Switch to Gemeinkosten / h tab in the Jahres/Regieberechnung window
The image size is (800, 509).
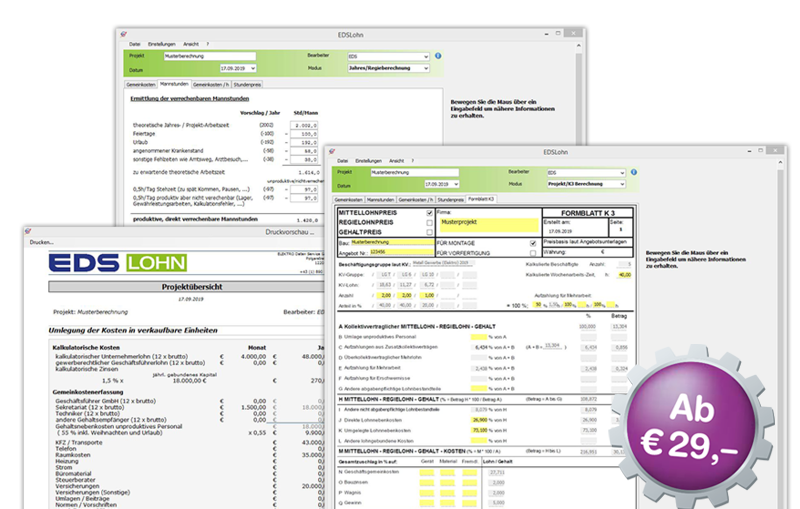point(211,85)
